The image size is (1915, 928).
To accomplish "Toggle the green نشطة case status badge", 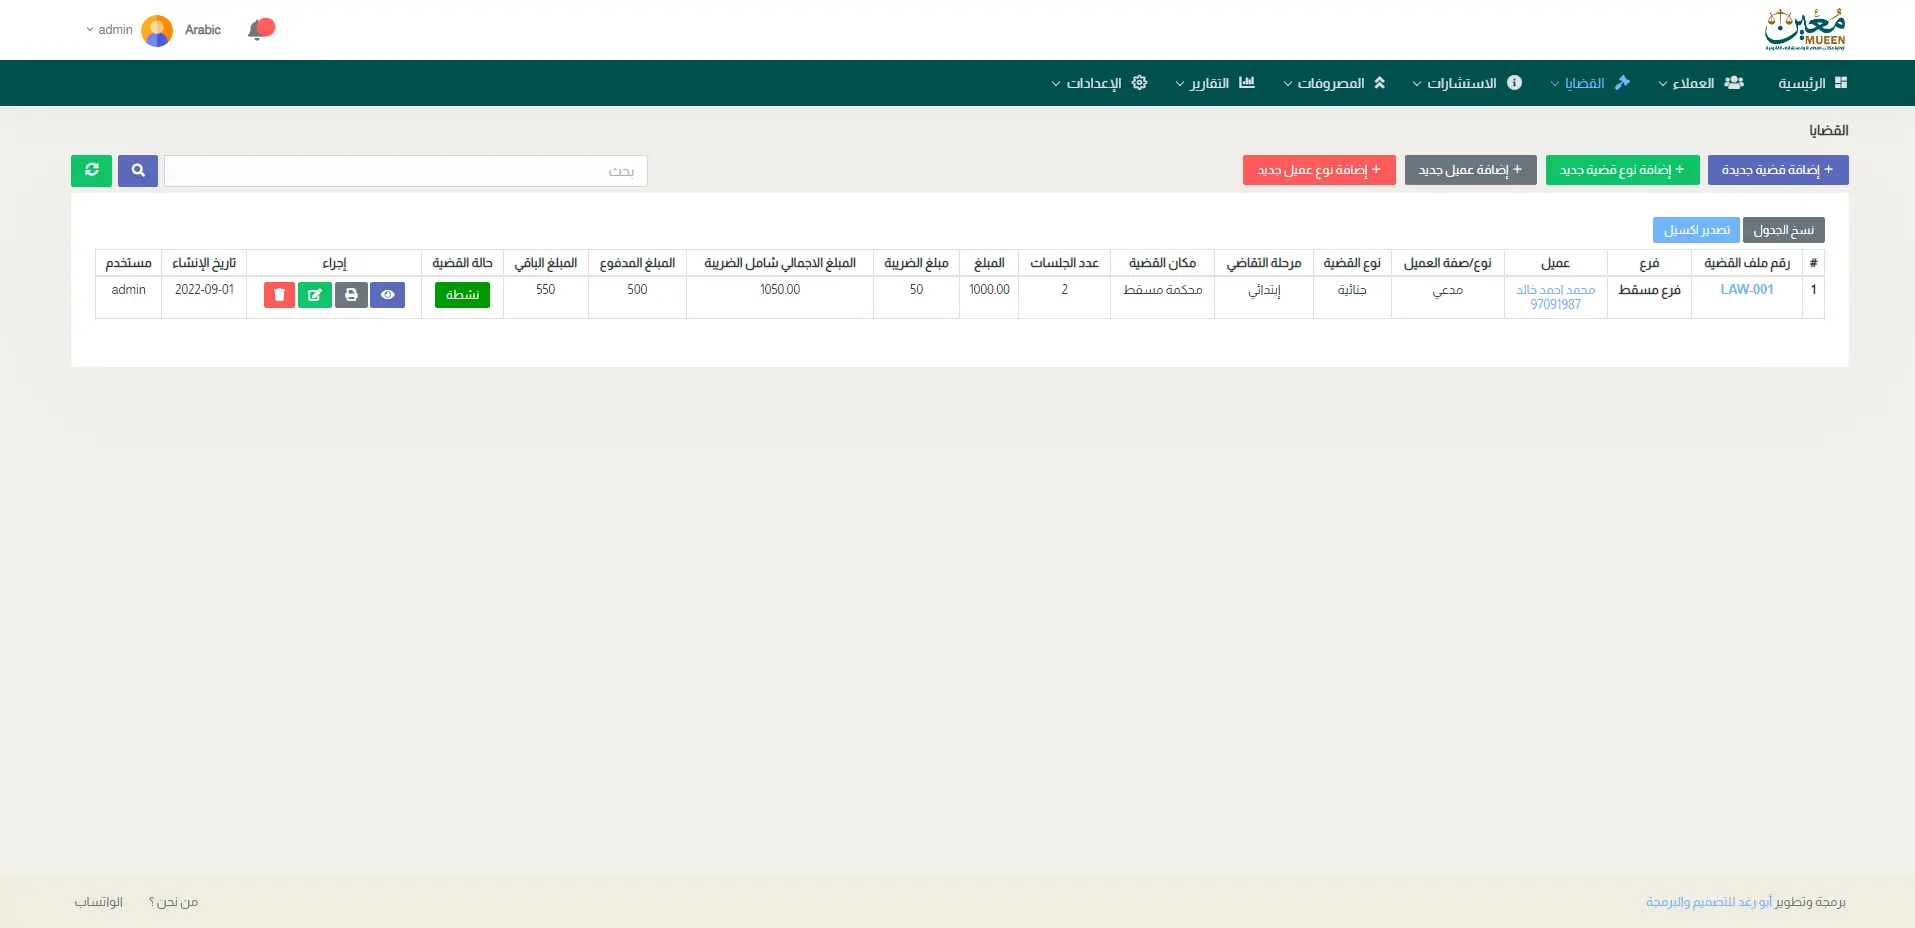I will pyautogui.click(x=462, y=295).
